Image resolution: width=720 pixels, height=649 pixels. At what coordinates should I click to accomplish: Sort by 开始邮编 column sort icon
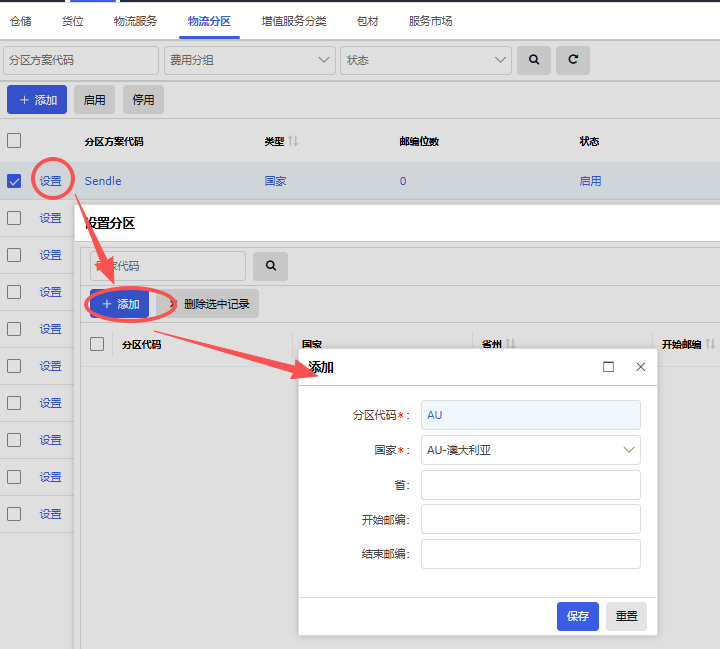click(710, 344)
